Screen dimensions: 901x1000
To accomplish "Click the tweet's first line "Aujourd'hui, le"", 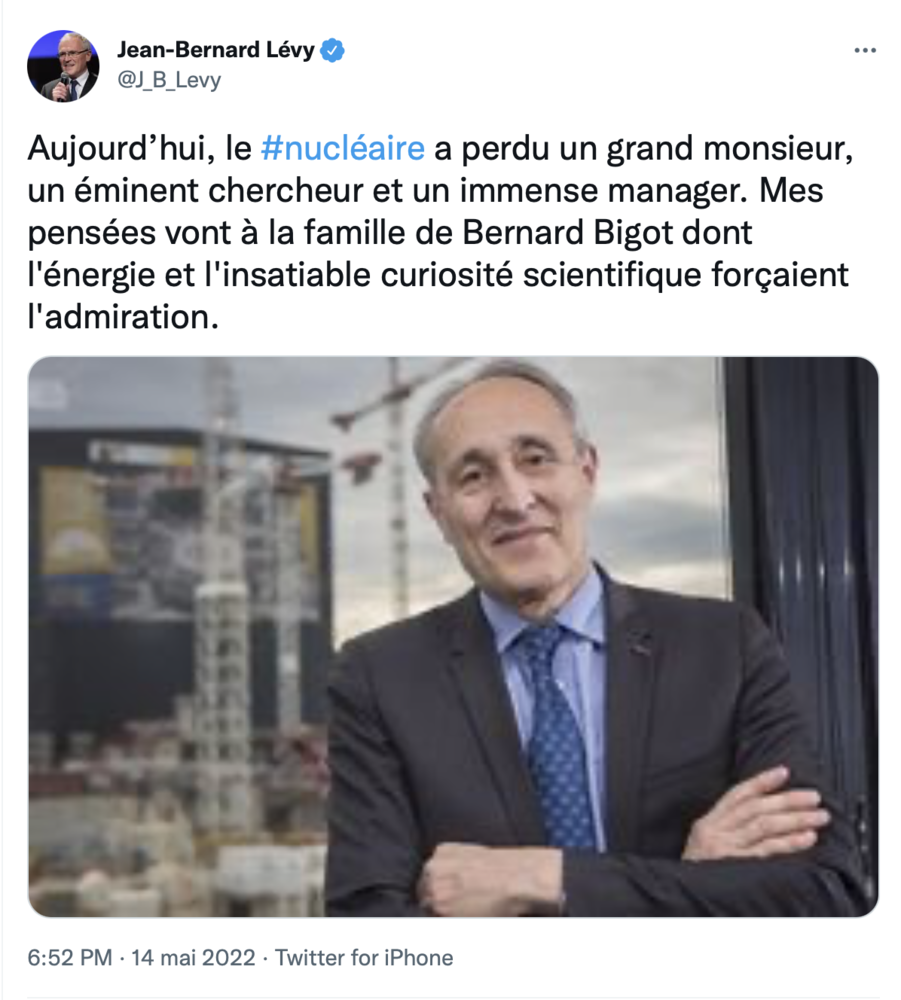I will click(140, 148).
